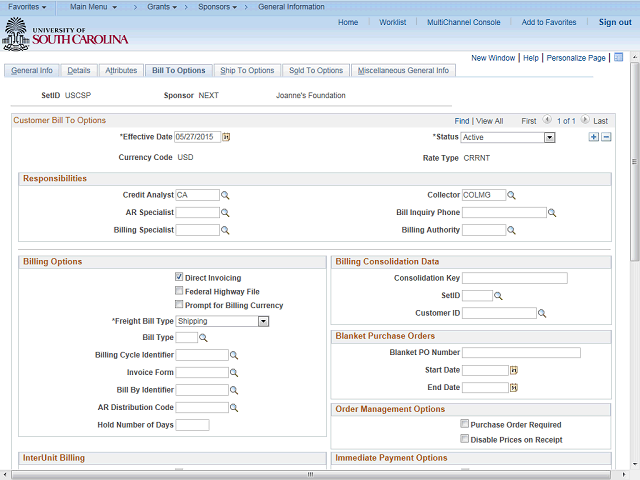Add a new row with plus icon

pos(594,137)
